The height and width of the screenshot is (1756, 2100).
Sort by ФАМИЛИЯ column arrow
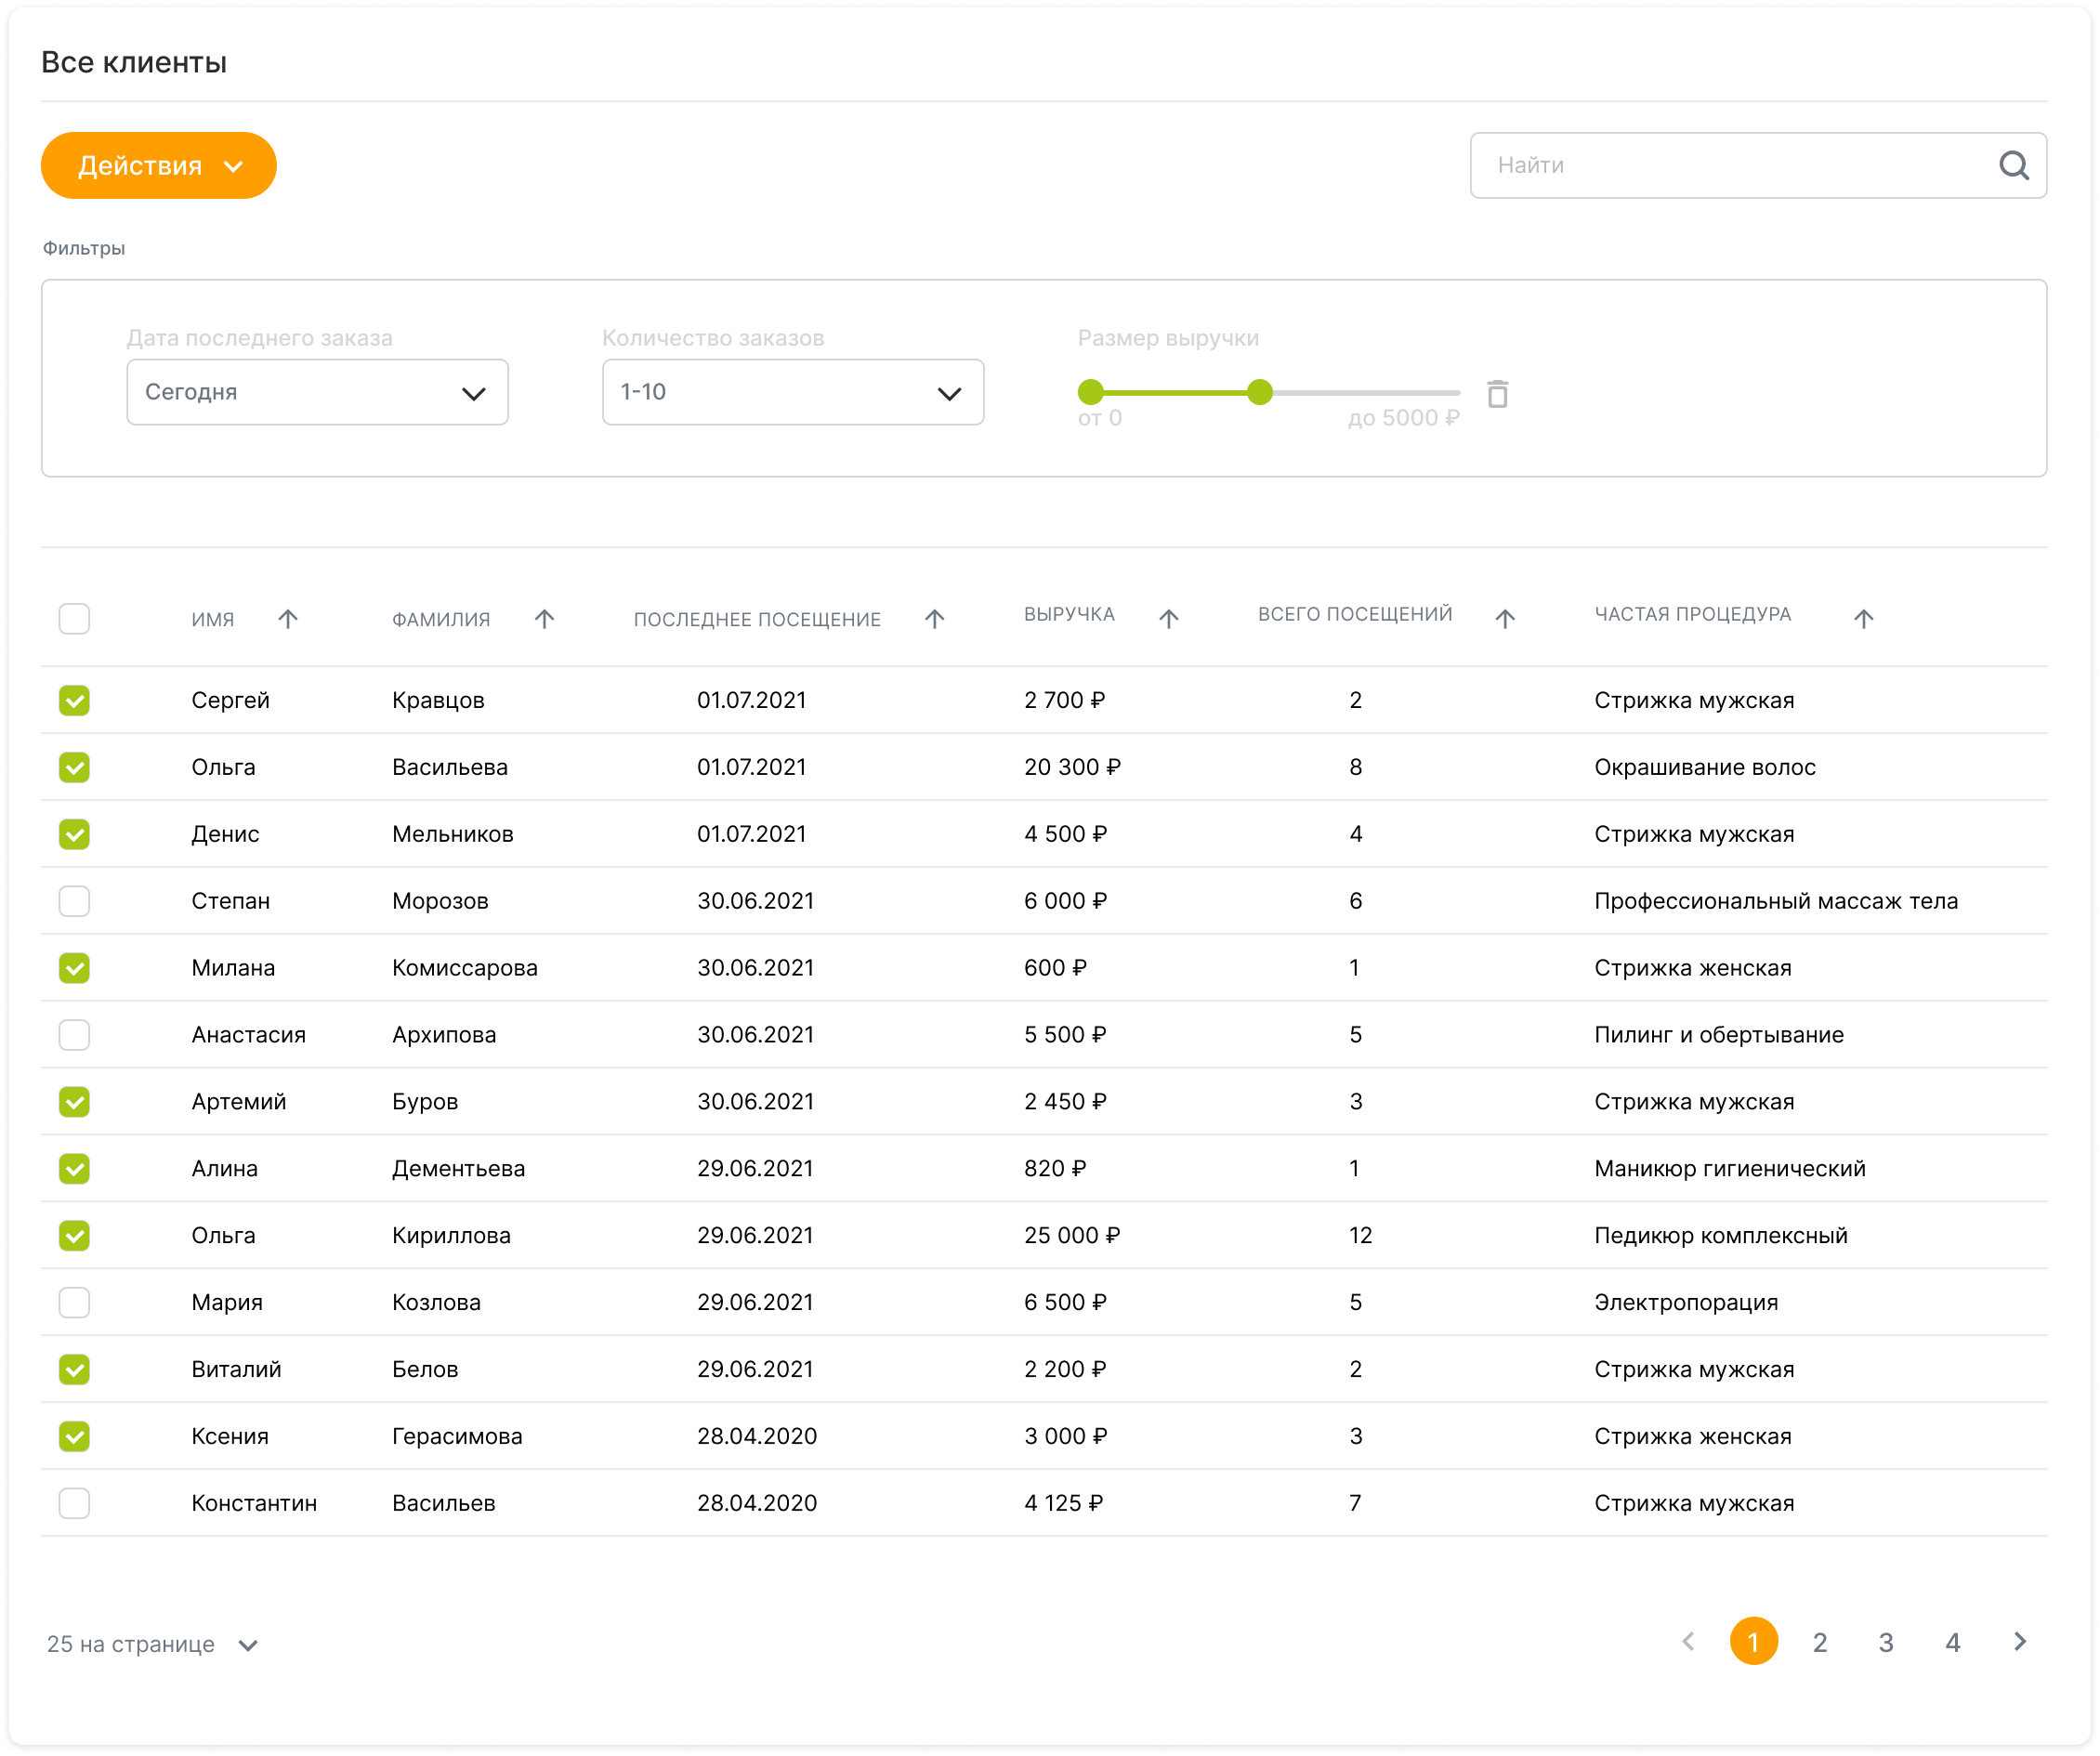544,619
